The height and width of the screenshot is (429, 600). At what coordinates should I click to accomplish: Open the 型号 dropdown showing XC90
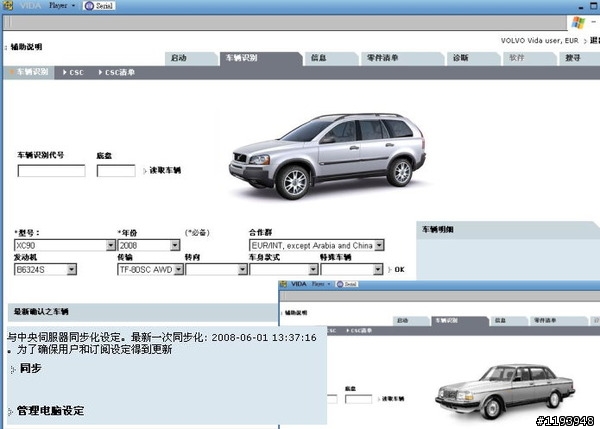[65, 245]
